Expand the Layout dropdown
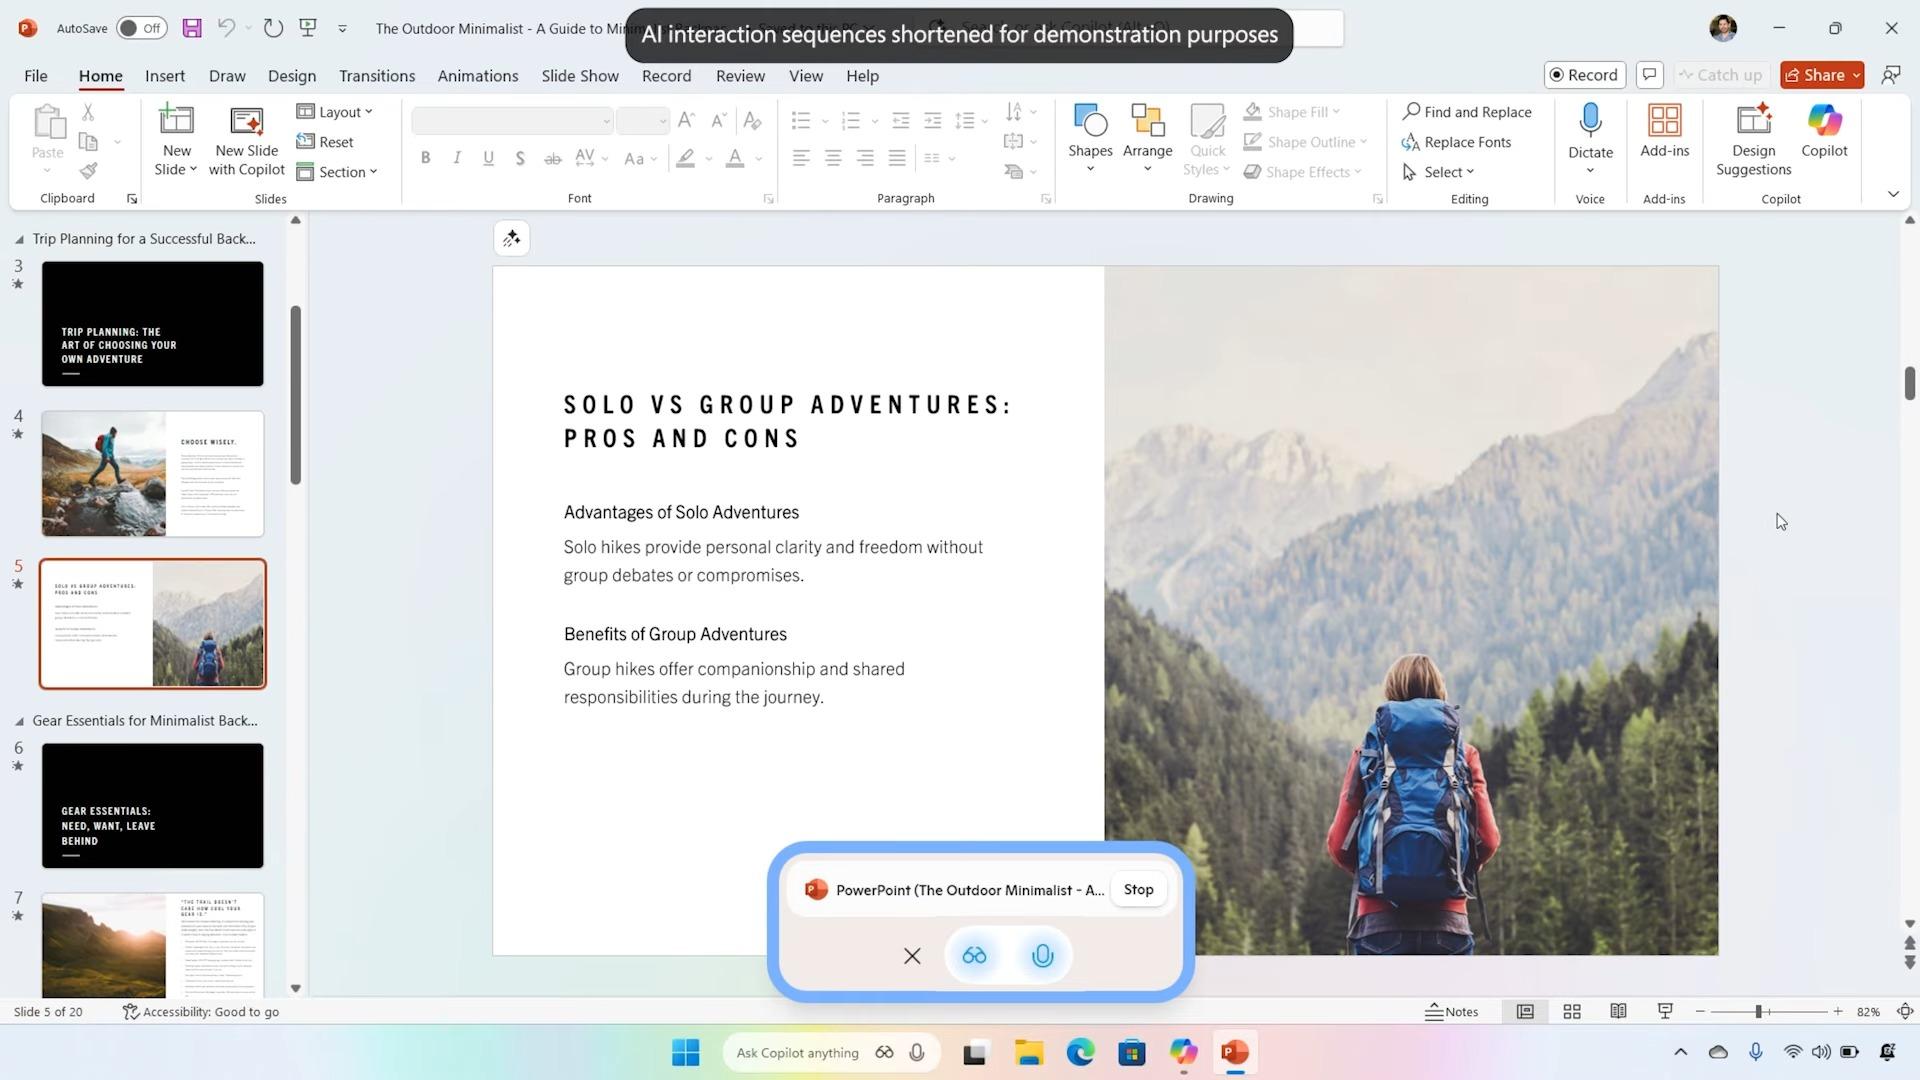Viewport: 1920px width, 1080px height. [x=336, y=111]
